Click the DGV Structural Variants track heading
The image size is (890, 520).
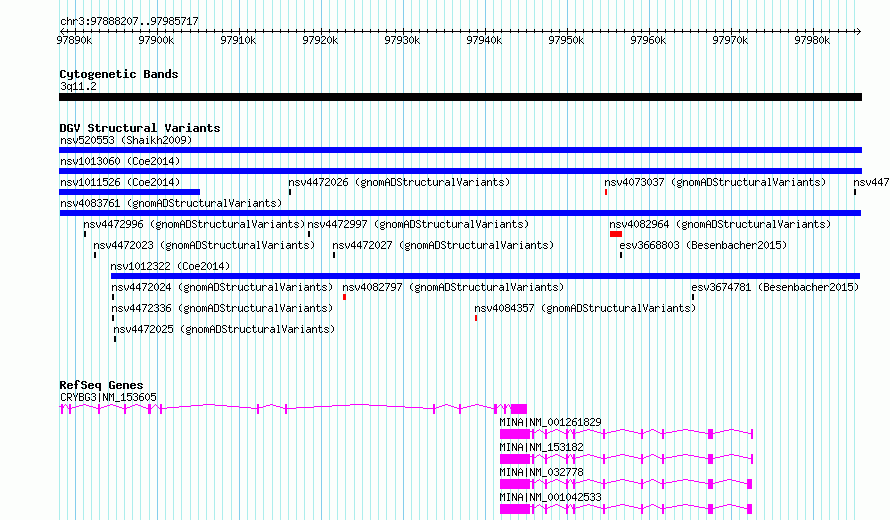(140, 128)
